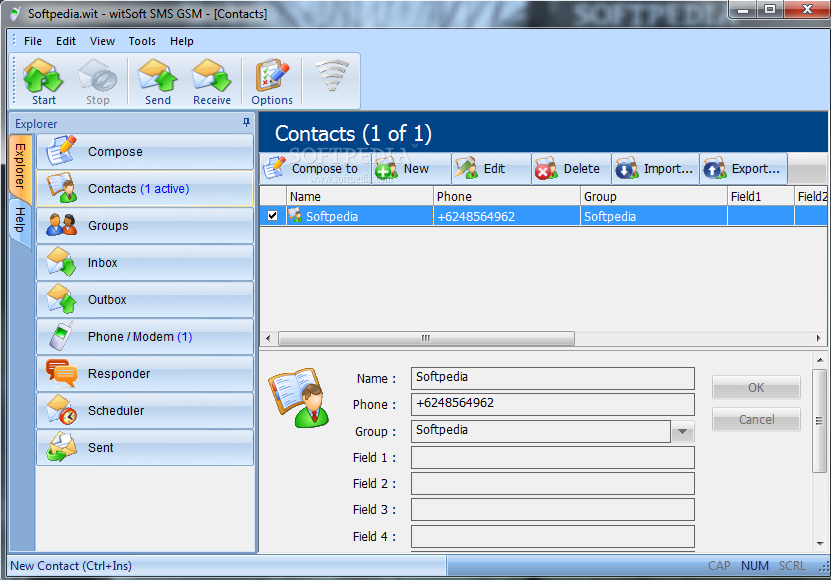
Task: Open the Edit menu
Action: click(66, 41)
